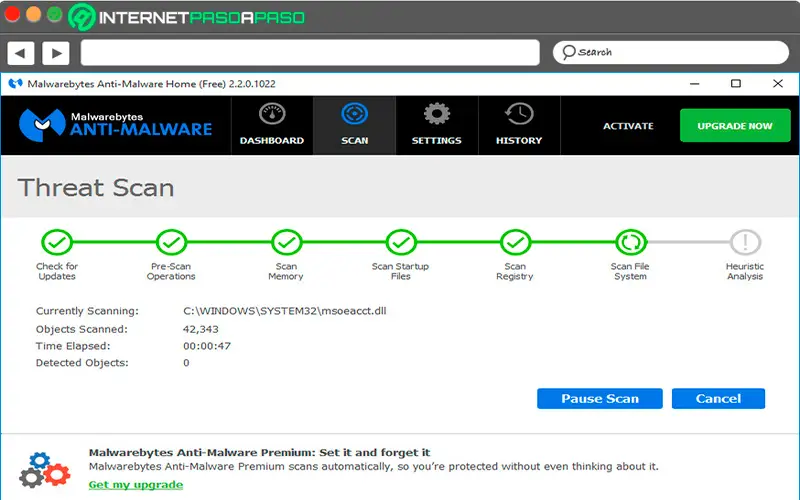The width and height of the screenshot is (800, 500).
Task: Open the SETTINGS tab
Action: coord(437,126)
